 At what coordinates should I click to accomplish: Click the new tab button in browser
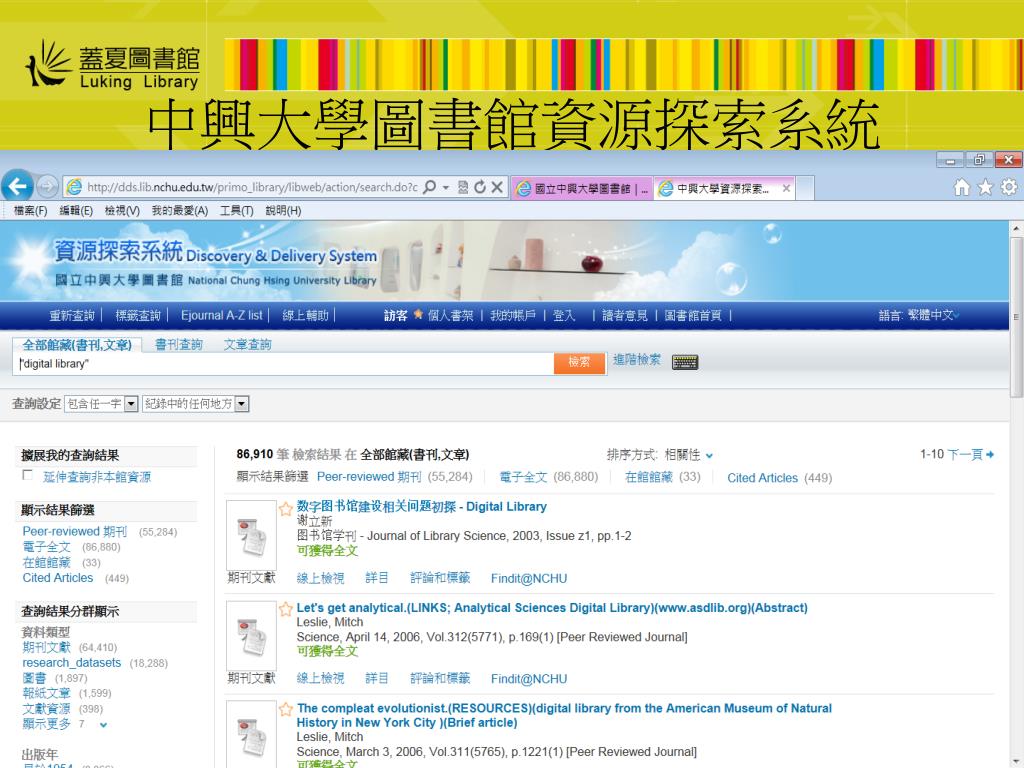click(x=805, y=188)
